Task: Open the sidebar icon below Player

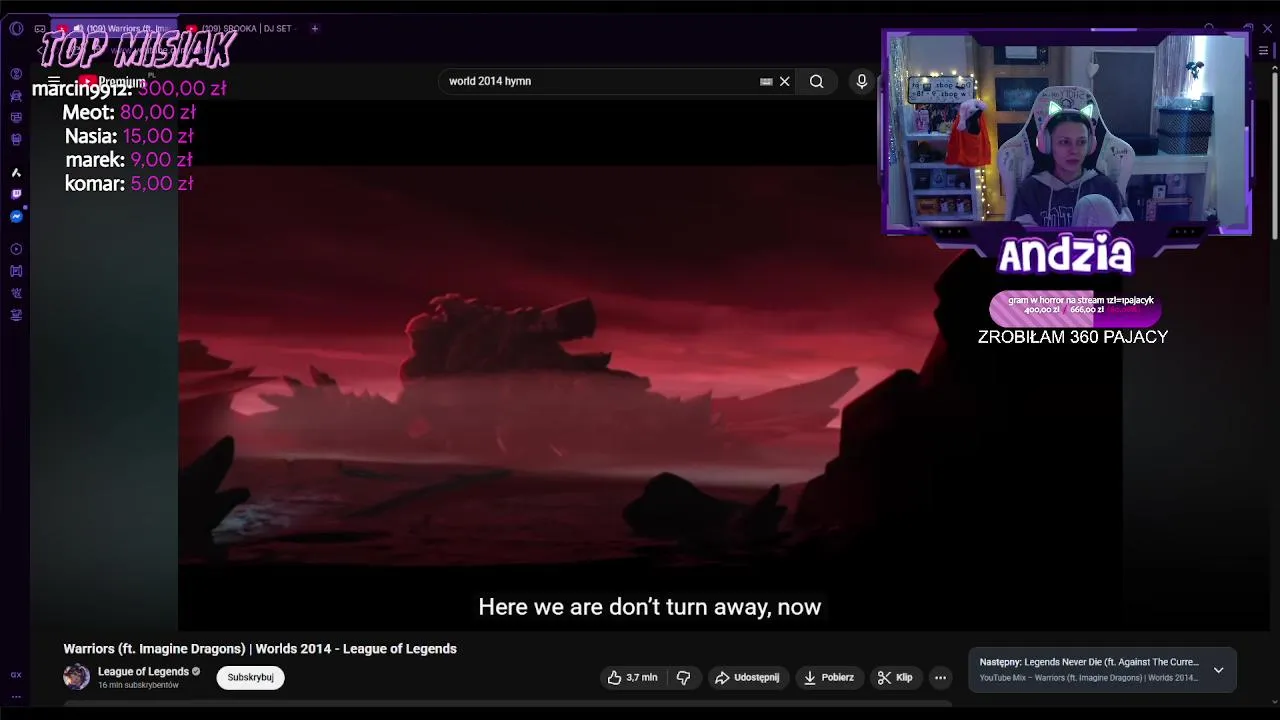Action: [x=16, y=271]
